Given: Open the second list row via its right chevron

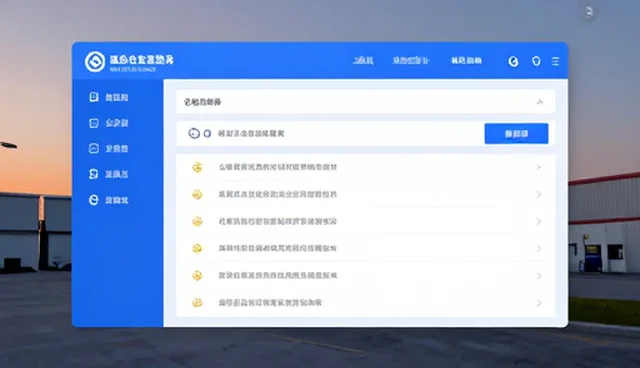Looking at the screenshot, I should [x=539, y=194].
